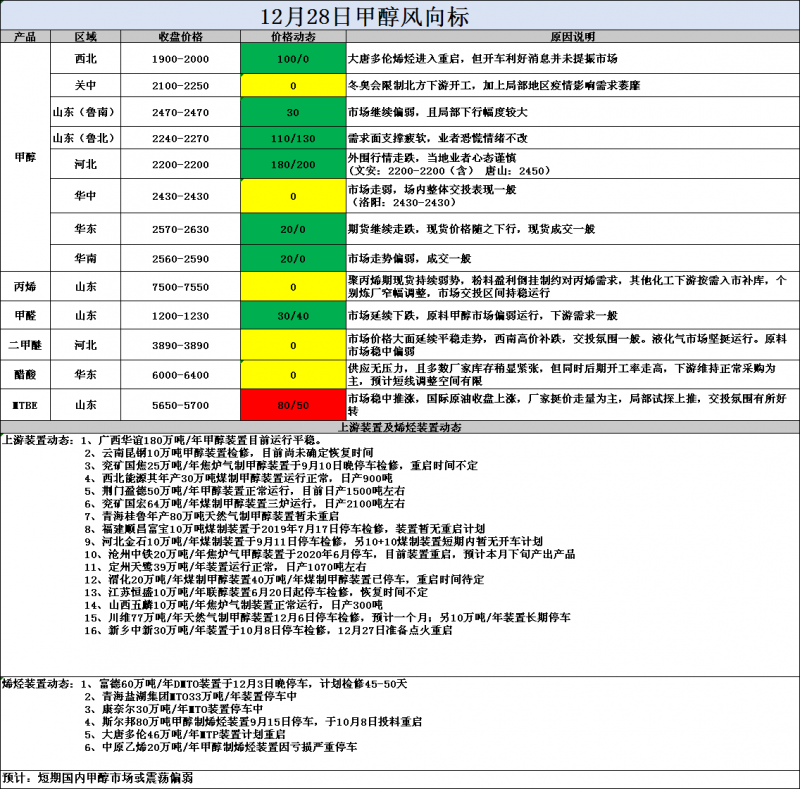
Task: Select the 丙烯 product cell
Action: 25,286
